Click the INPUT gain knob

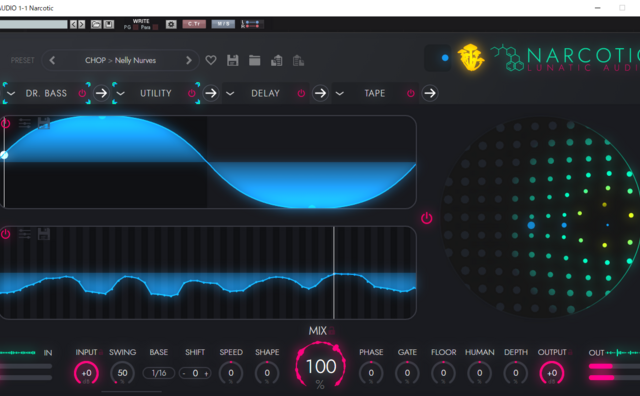click(x=86, y=373)
